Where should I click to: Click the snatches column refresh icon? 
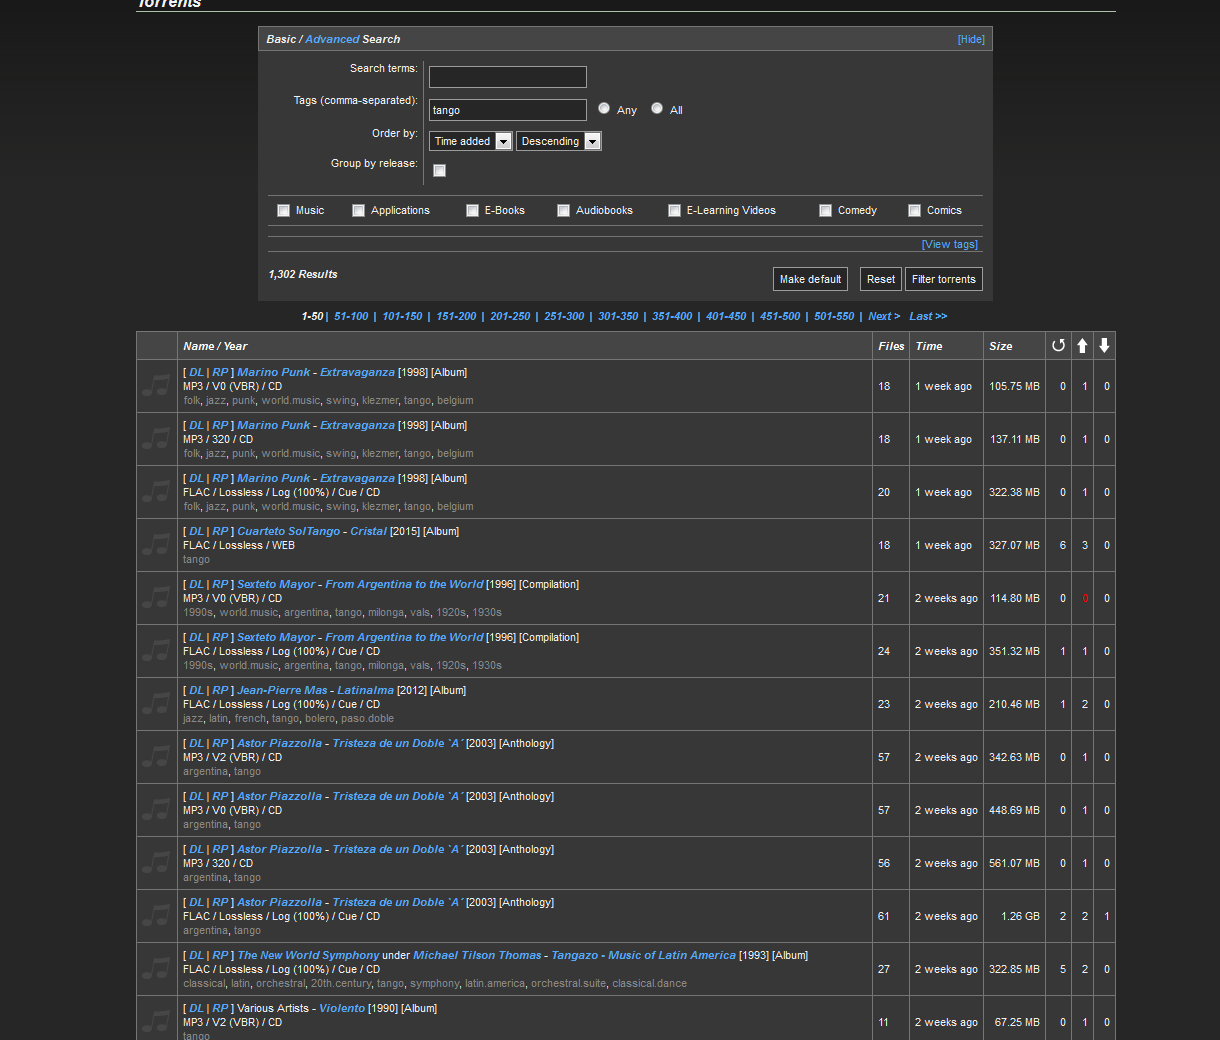(1058, 345)
